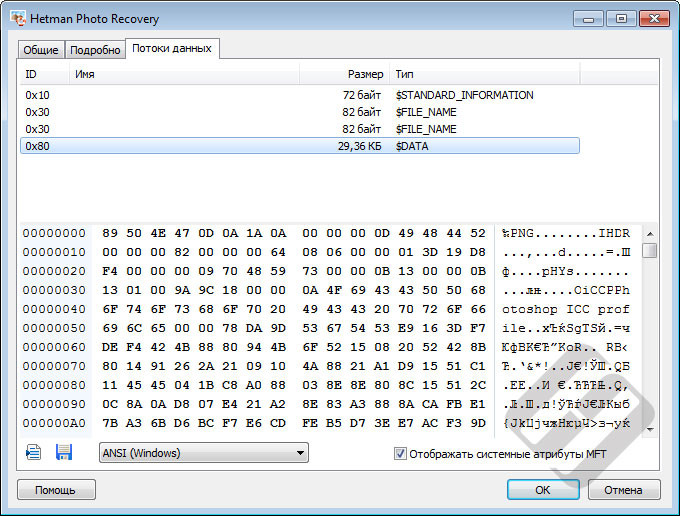Click the Hetman Photo Recovery title icon
This screenshot has width=680, height=516.
coord(18,19)
